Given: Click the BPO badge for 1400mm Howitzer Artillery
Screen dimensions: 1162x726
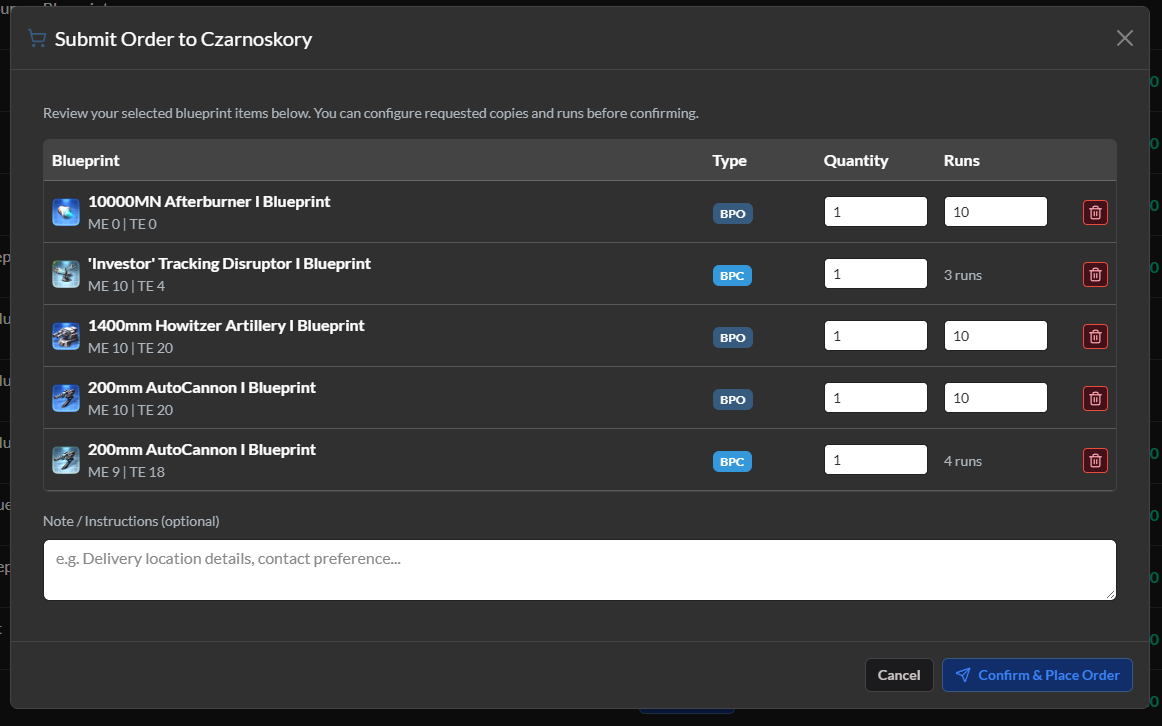Looking at the screenshot, I should click(732, 337).
